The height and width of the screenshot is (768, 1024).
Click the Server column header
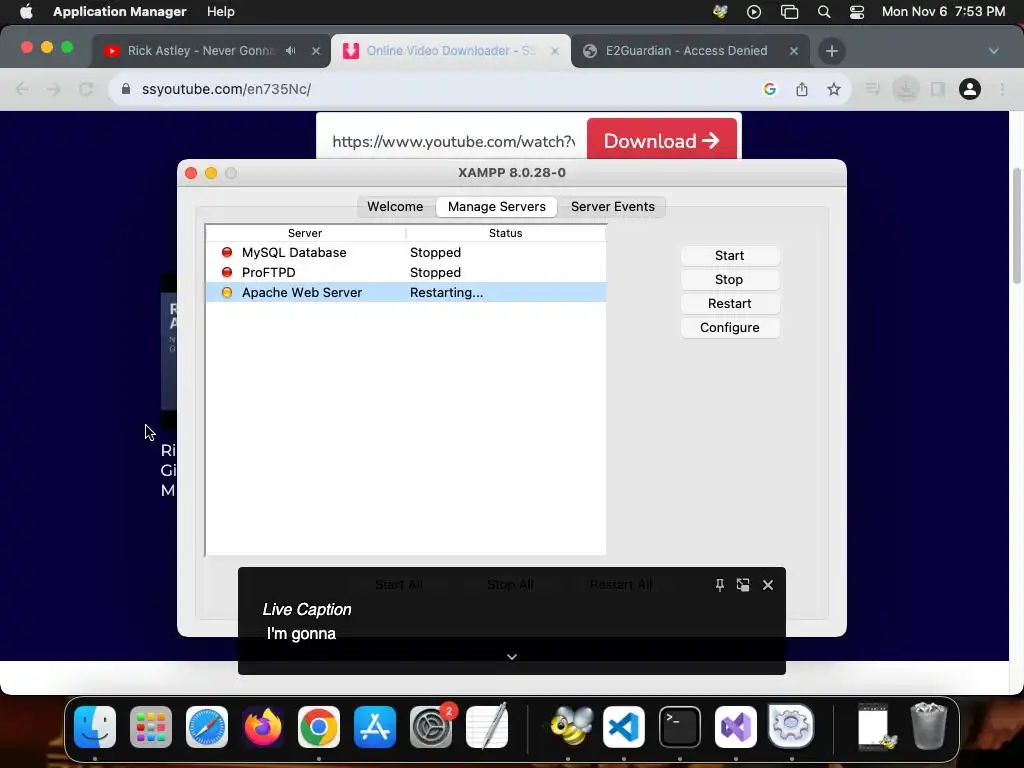pos(305,233)
